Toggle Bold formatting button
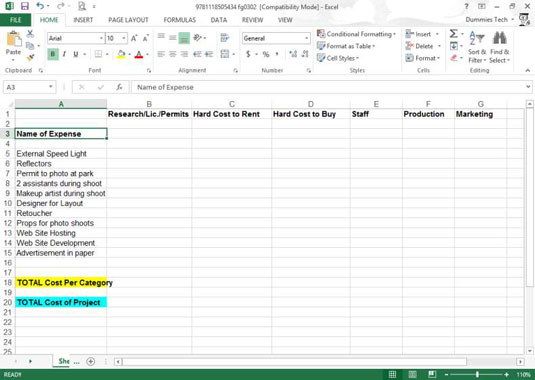 click(53, 54)
